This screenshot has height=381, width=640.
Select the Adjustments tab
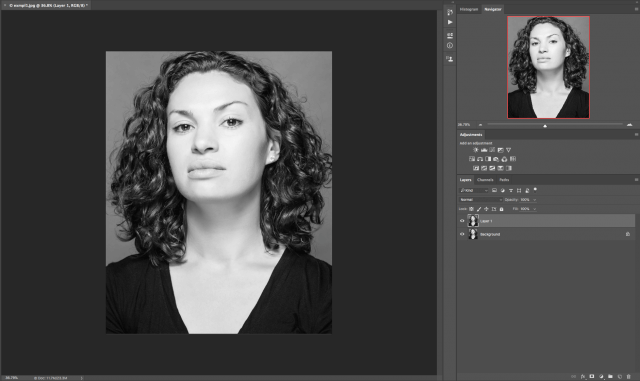click(x=471, y=134)
